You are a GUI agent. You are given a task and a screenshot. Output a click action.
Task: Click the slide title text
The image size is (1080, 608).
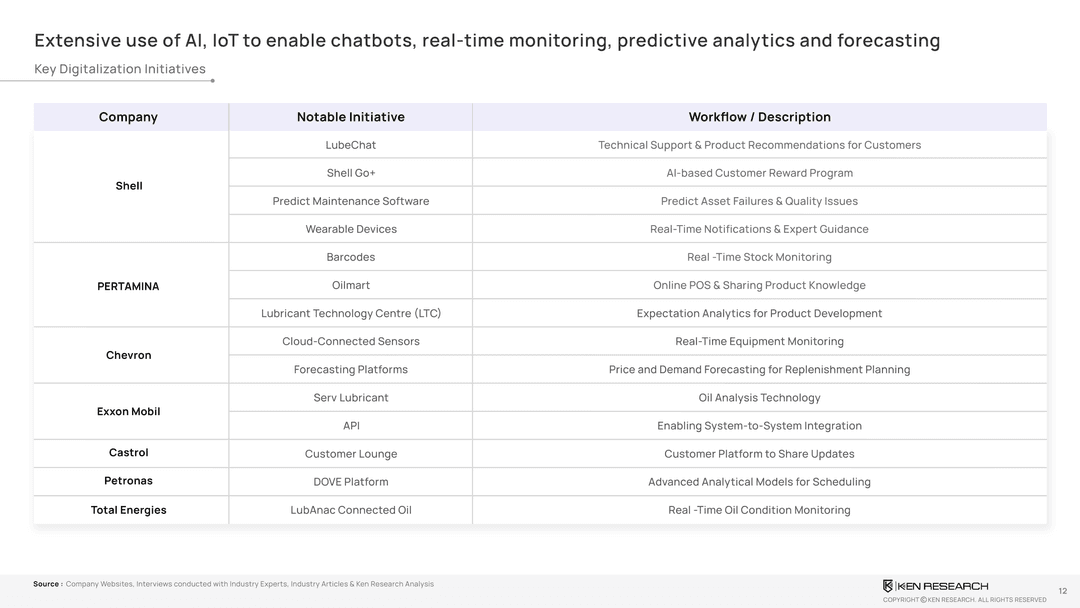coord(487,41)
